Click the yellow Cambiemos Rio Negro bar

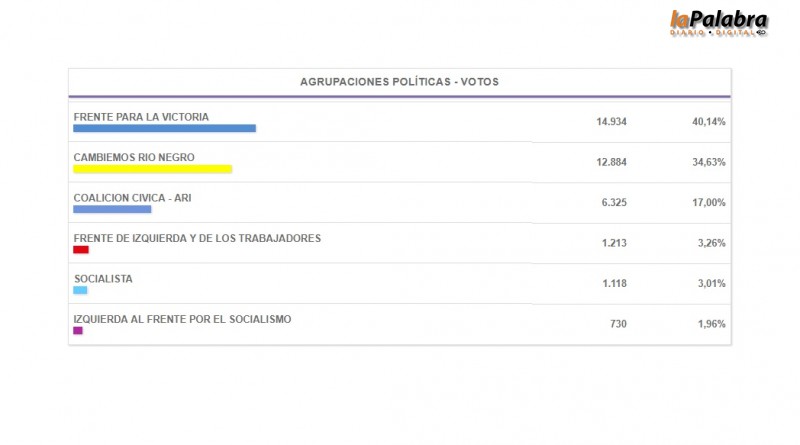pos(153,169)
